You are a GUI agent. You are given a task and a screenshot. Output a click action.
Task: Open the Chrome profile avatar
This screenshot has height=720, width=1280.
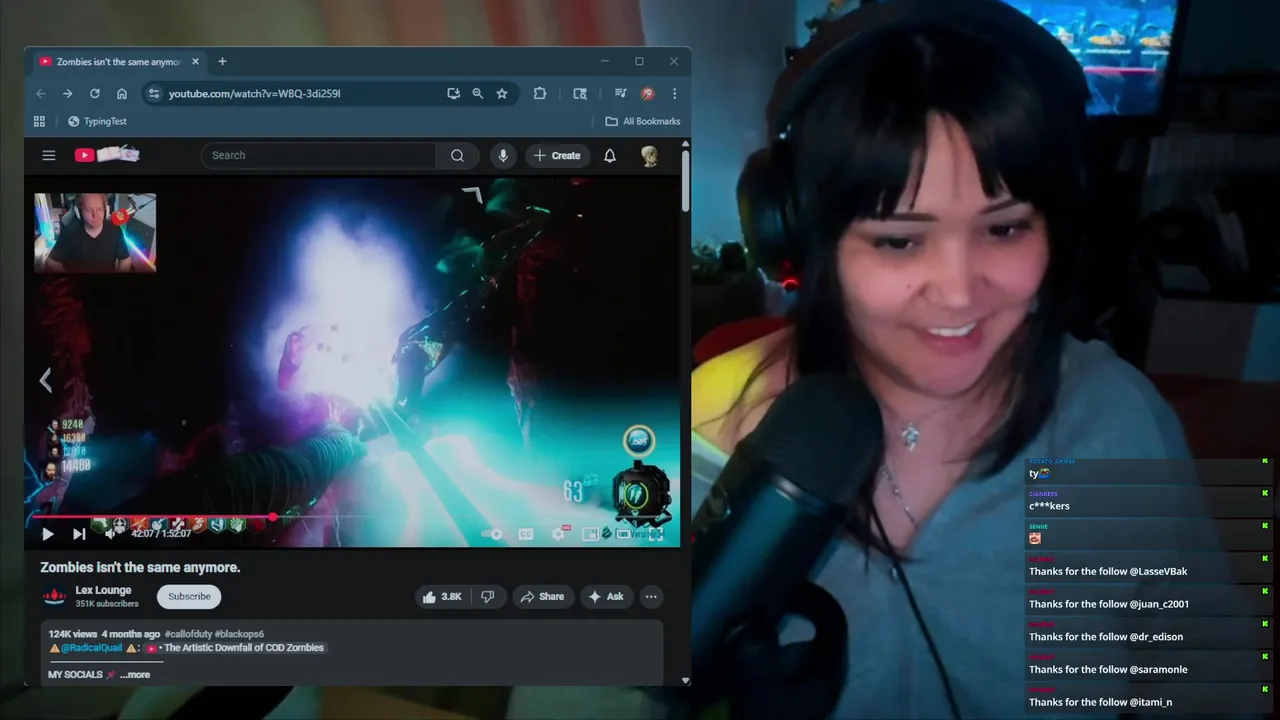point(647,93)
